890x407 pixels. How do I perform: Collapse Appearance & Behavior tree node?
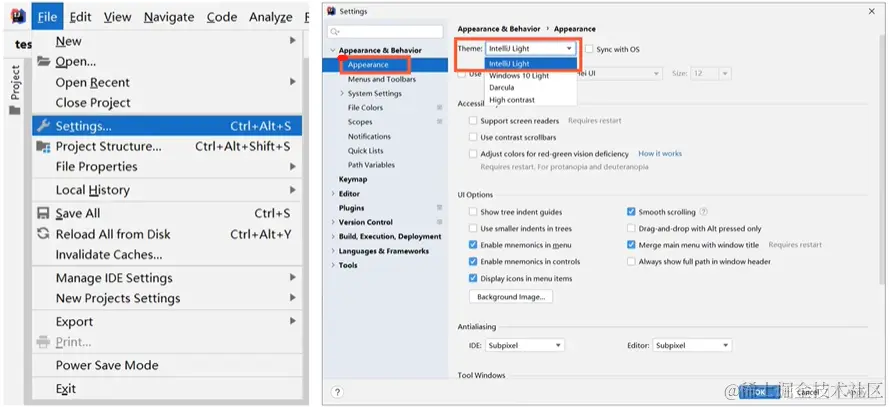click(x=333, y=51)
